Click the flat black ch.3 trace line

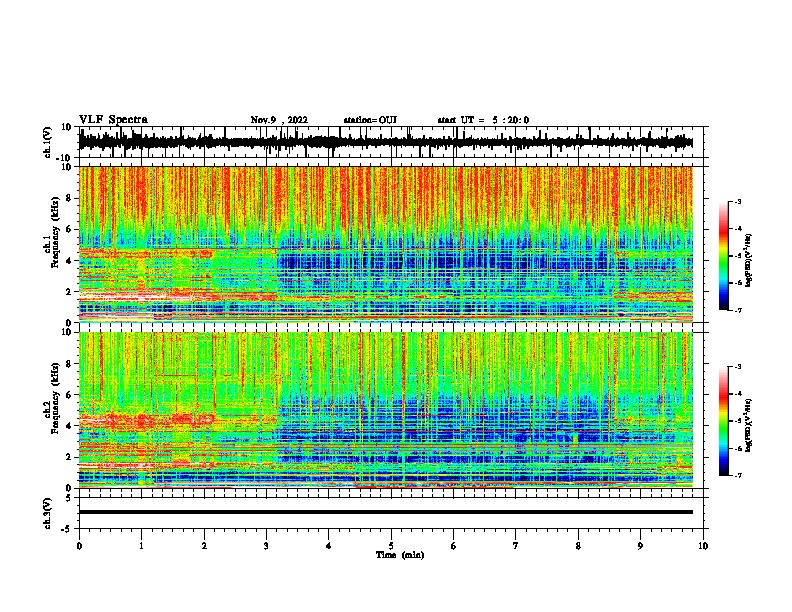tap(386, 512)
